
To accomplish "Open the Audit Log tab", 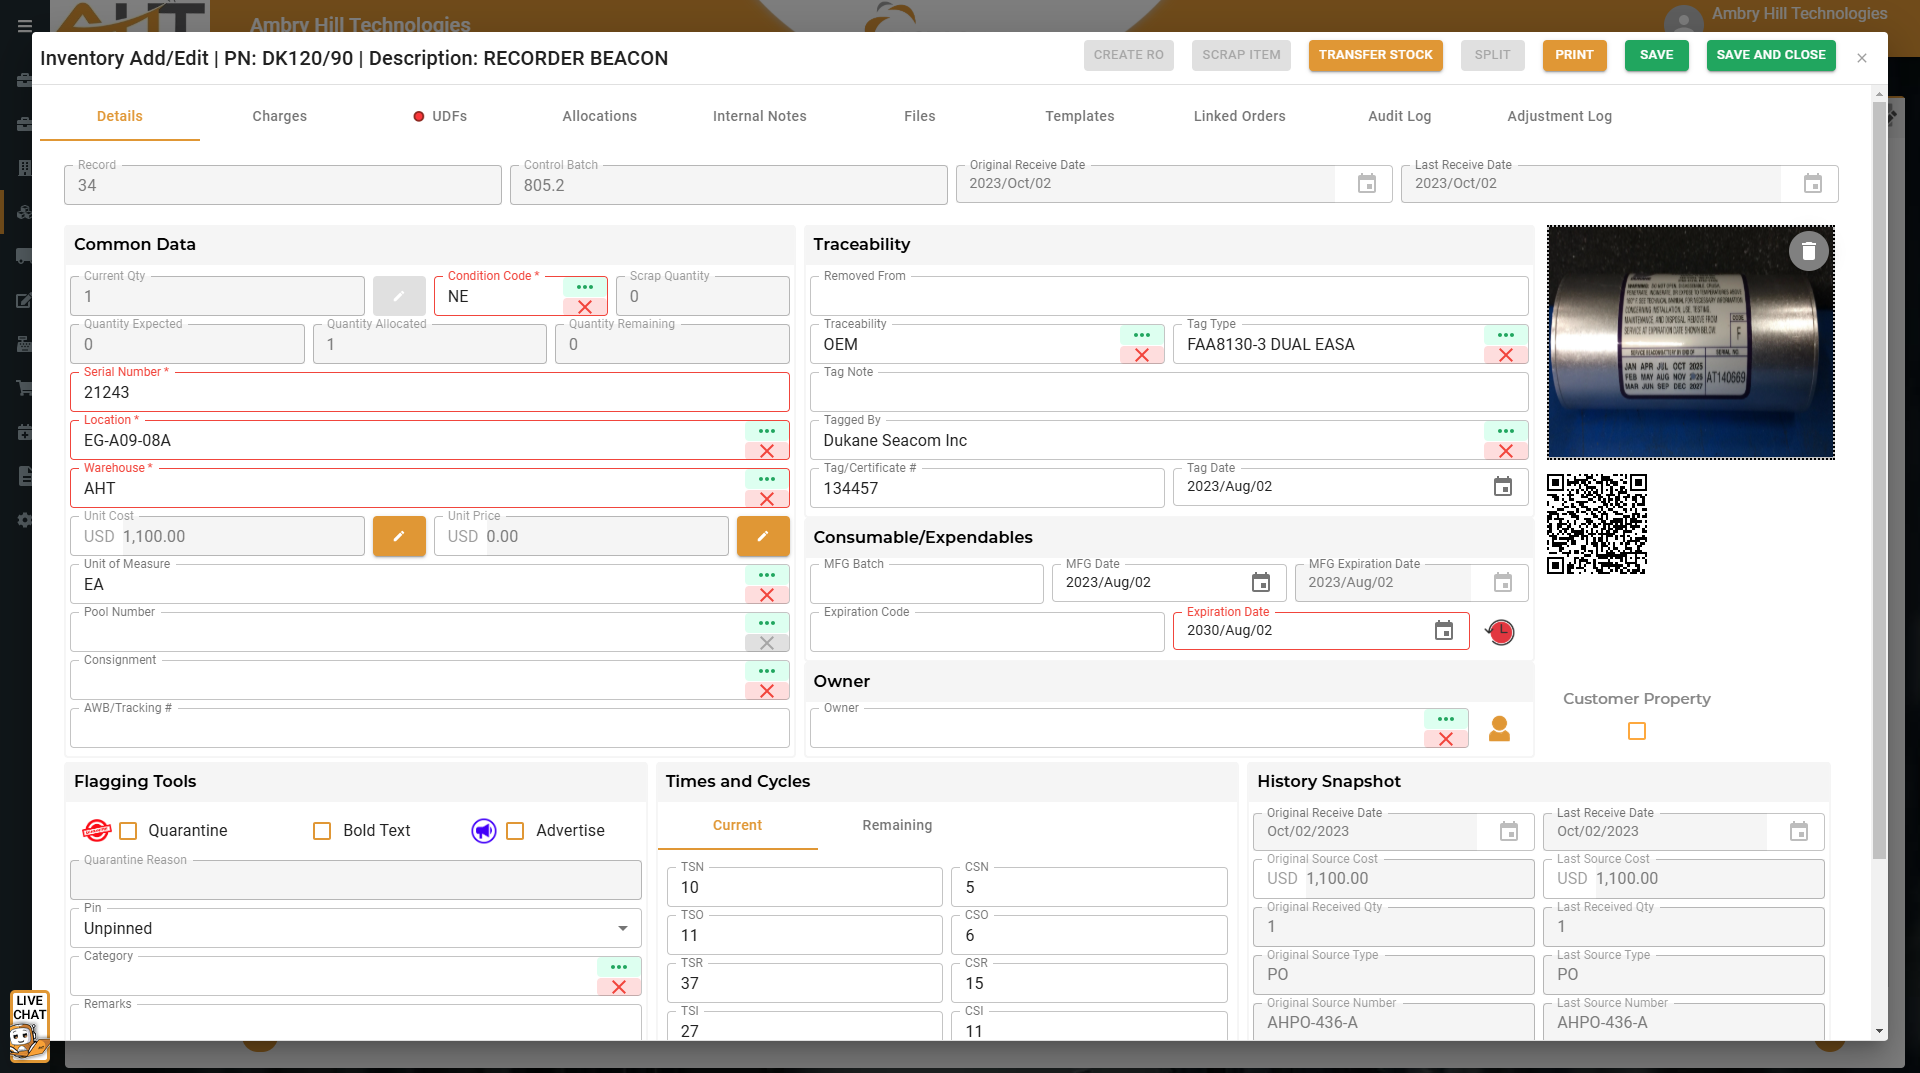I will point(1399,116).
